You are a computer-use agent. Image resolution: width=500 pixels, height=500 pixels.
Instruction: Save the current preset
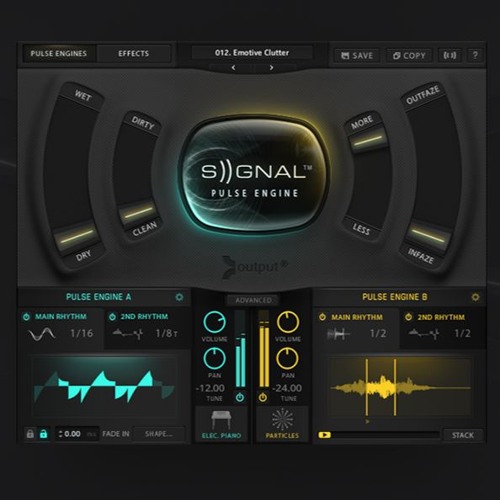357,56
